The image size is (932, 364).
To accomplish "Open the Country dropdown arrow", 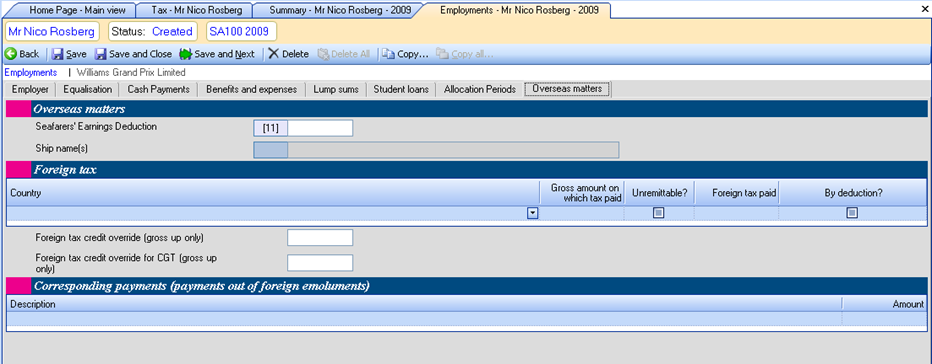I will pyautogui.click(x=533, y=213).
